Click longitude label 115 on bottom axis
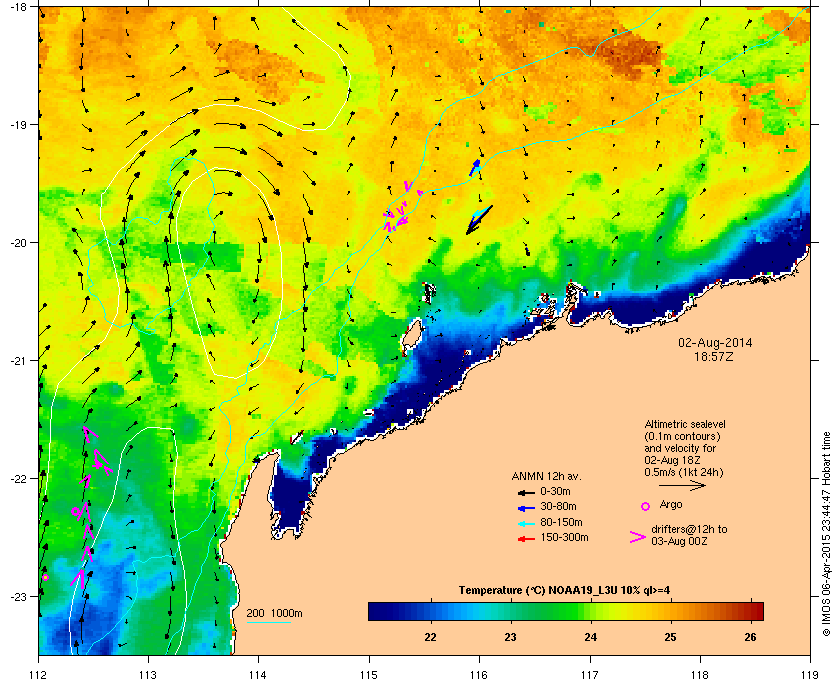This screenshot has height=680, width=840. pos(369,675)
